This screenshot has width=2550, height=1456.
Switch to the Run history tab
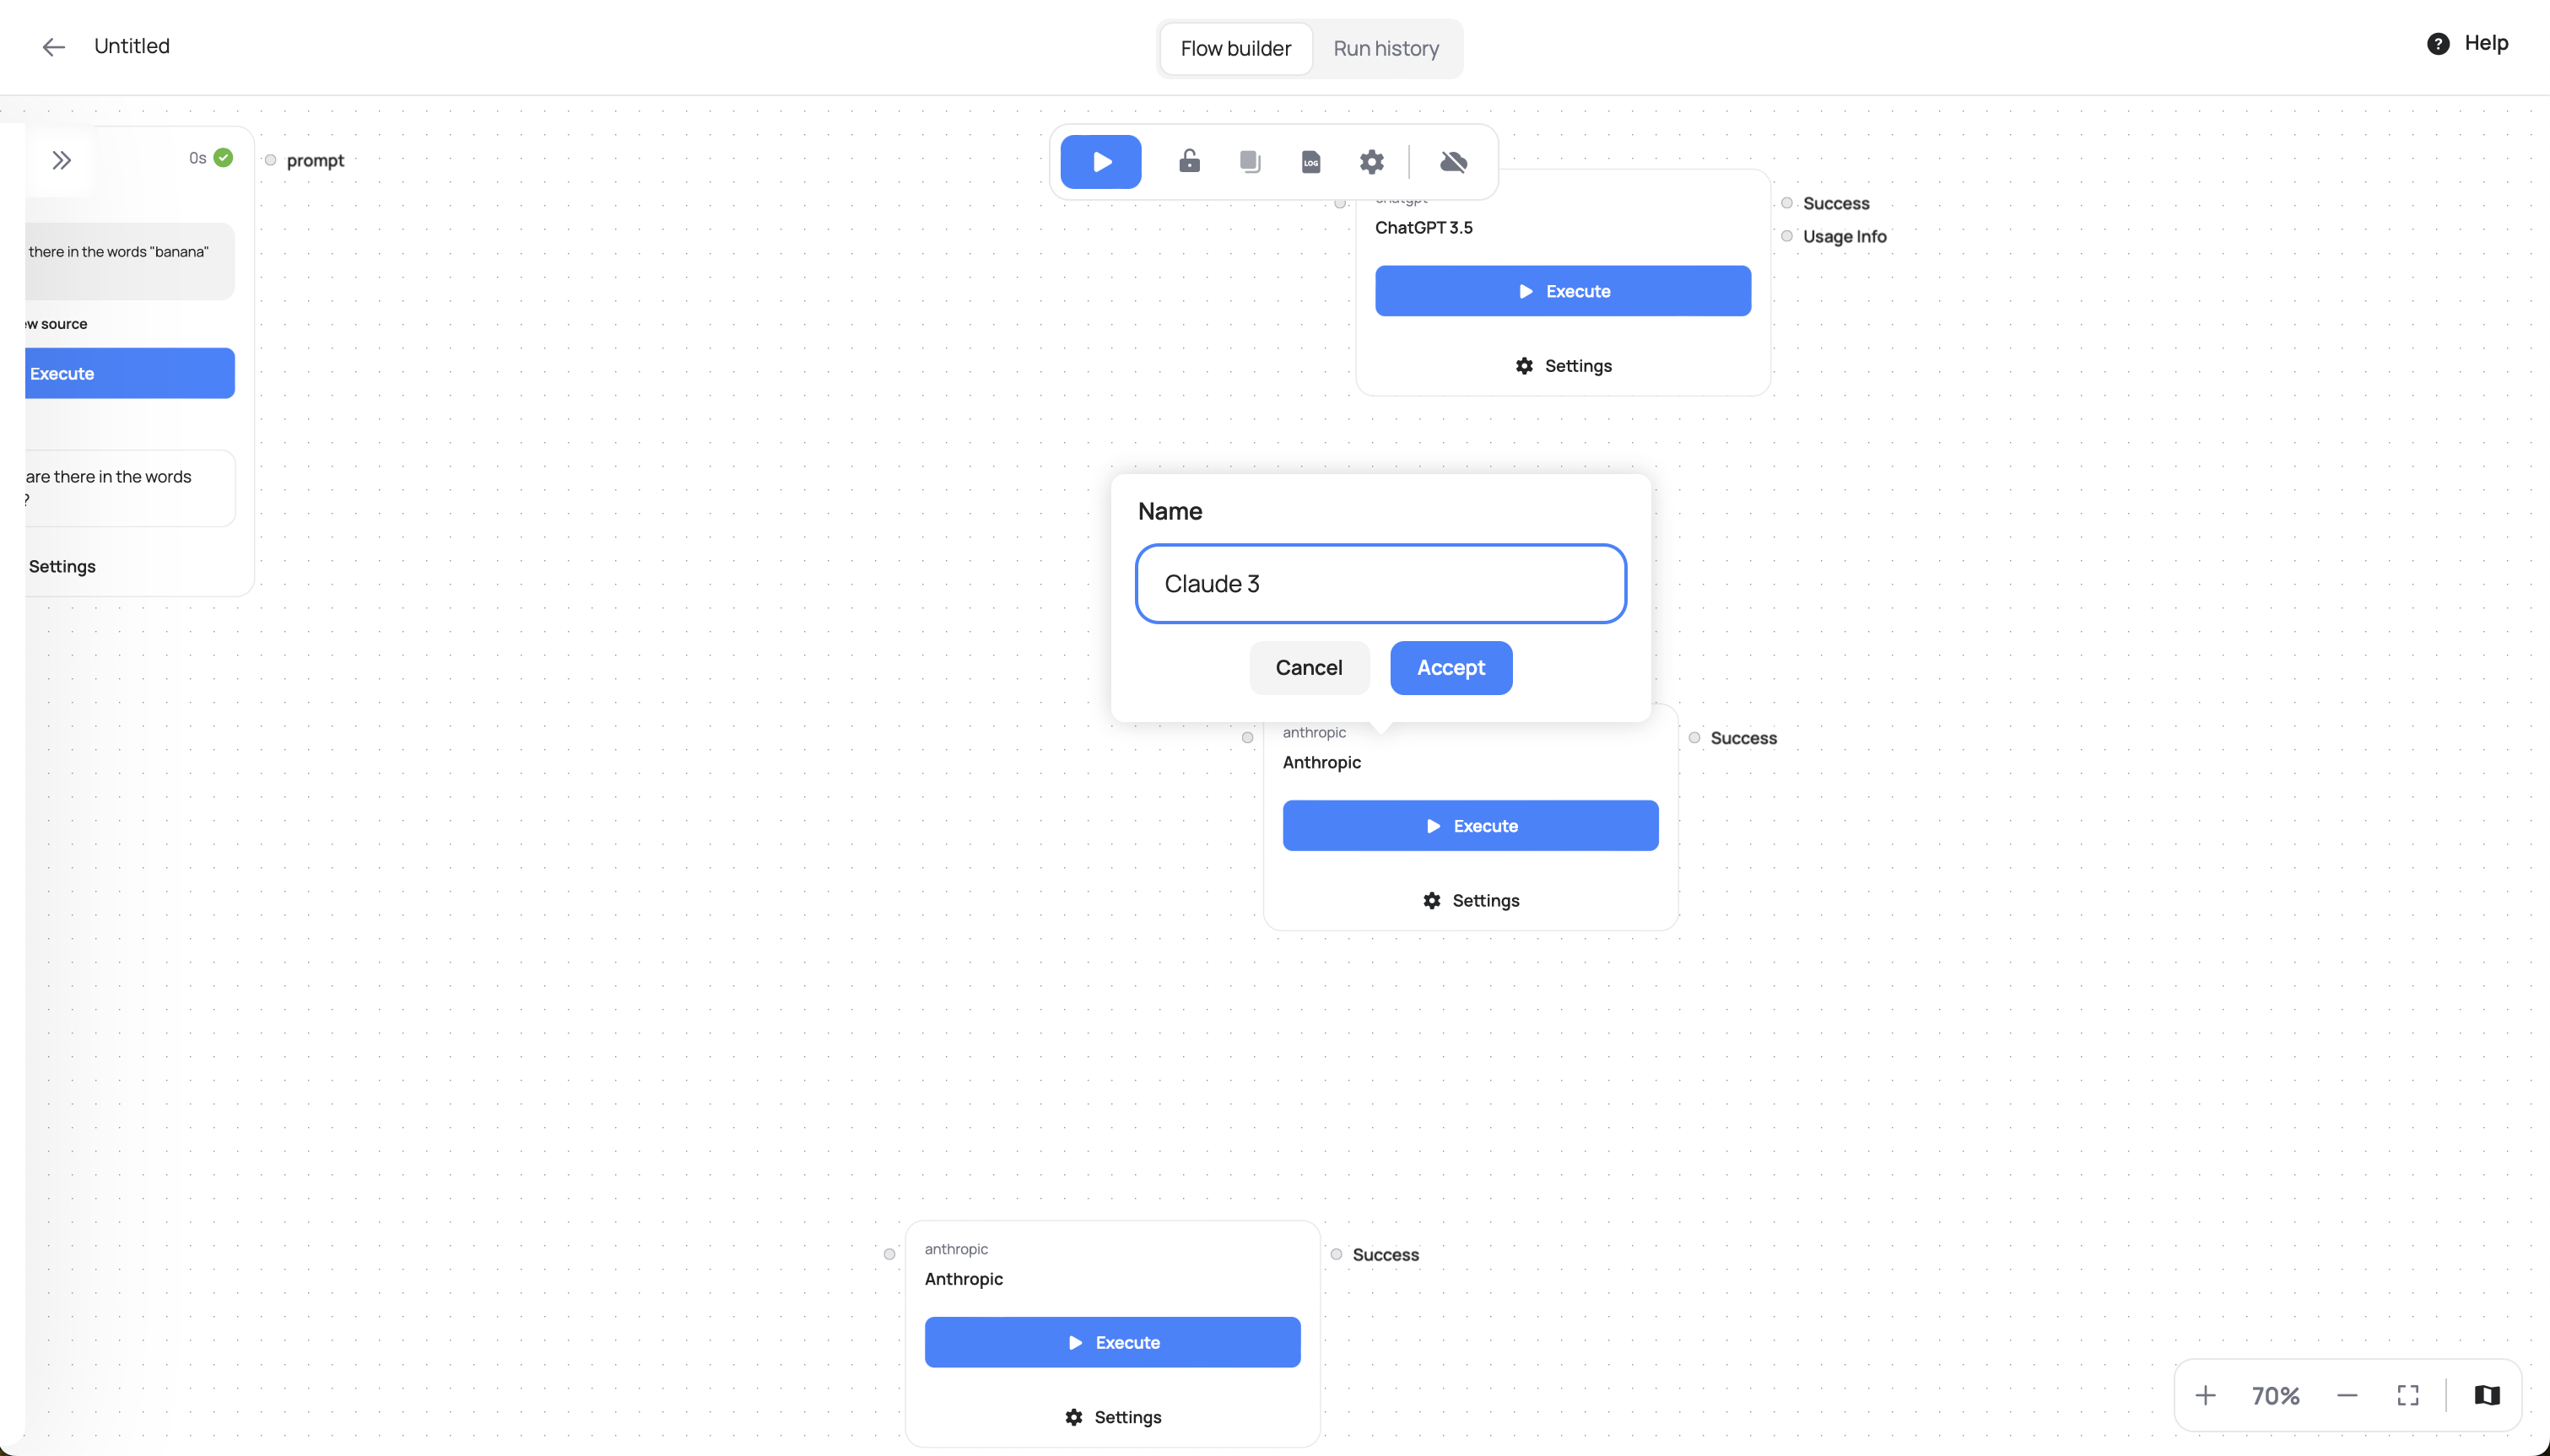(1386, 48)
